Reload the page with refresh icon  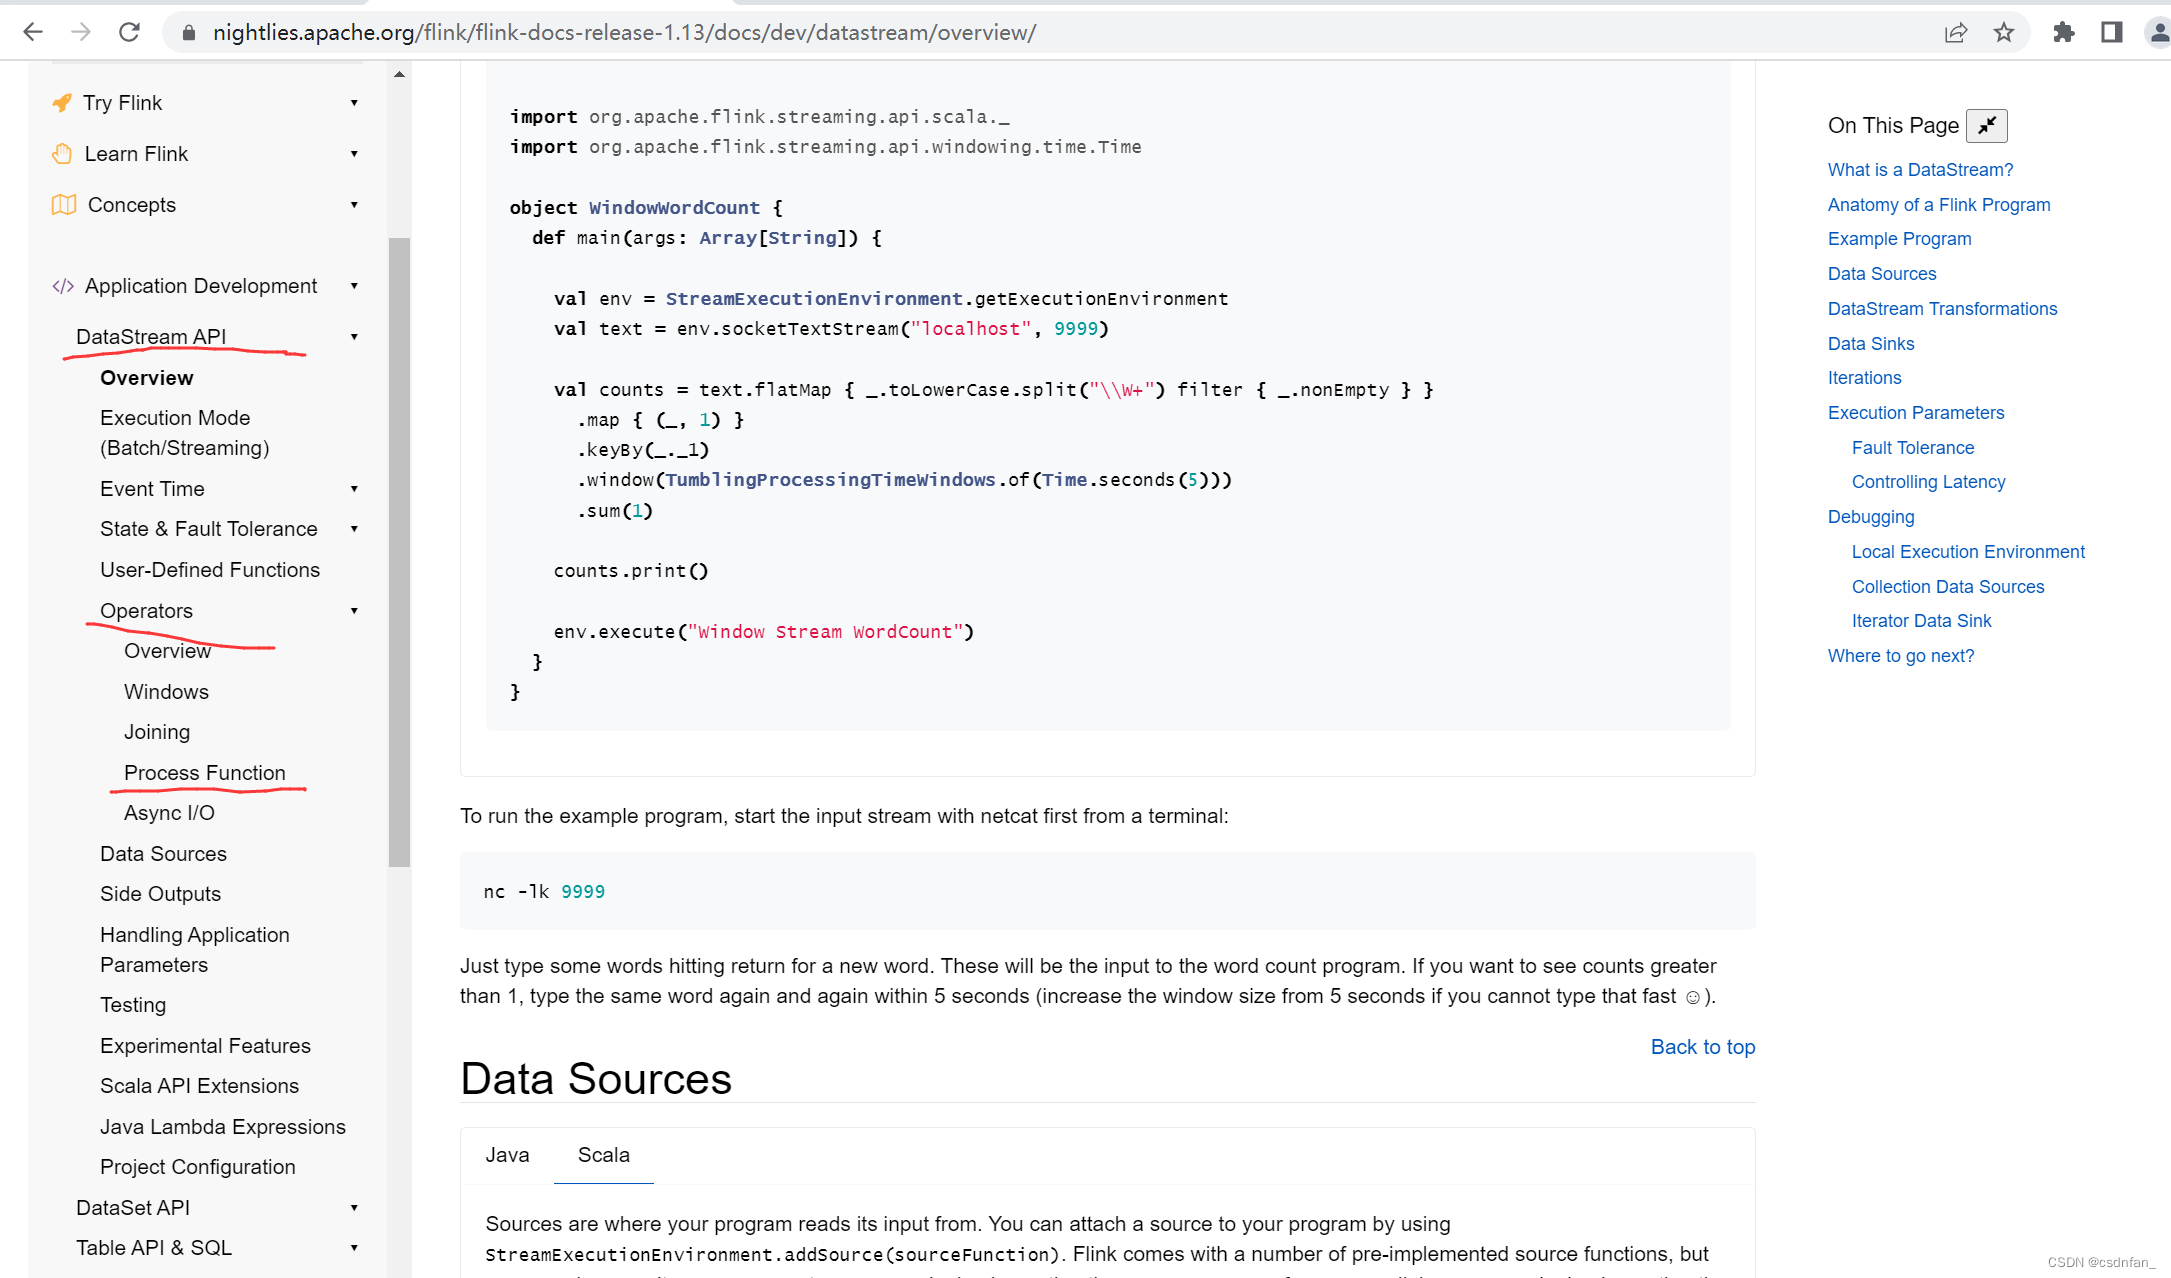click(x=129, y=32)
